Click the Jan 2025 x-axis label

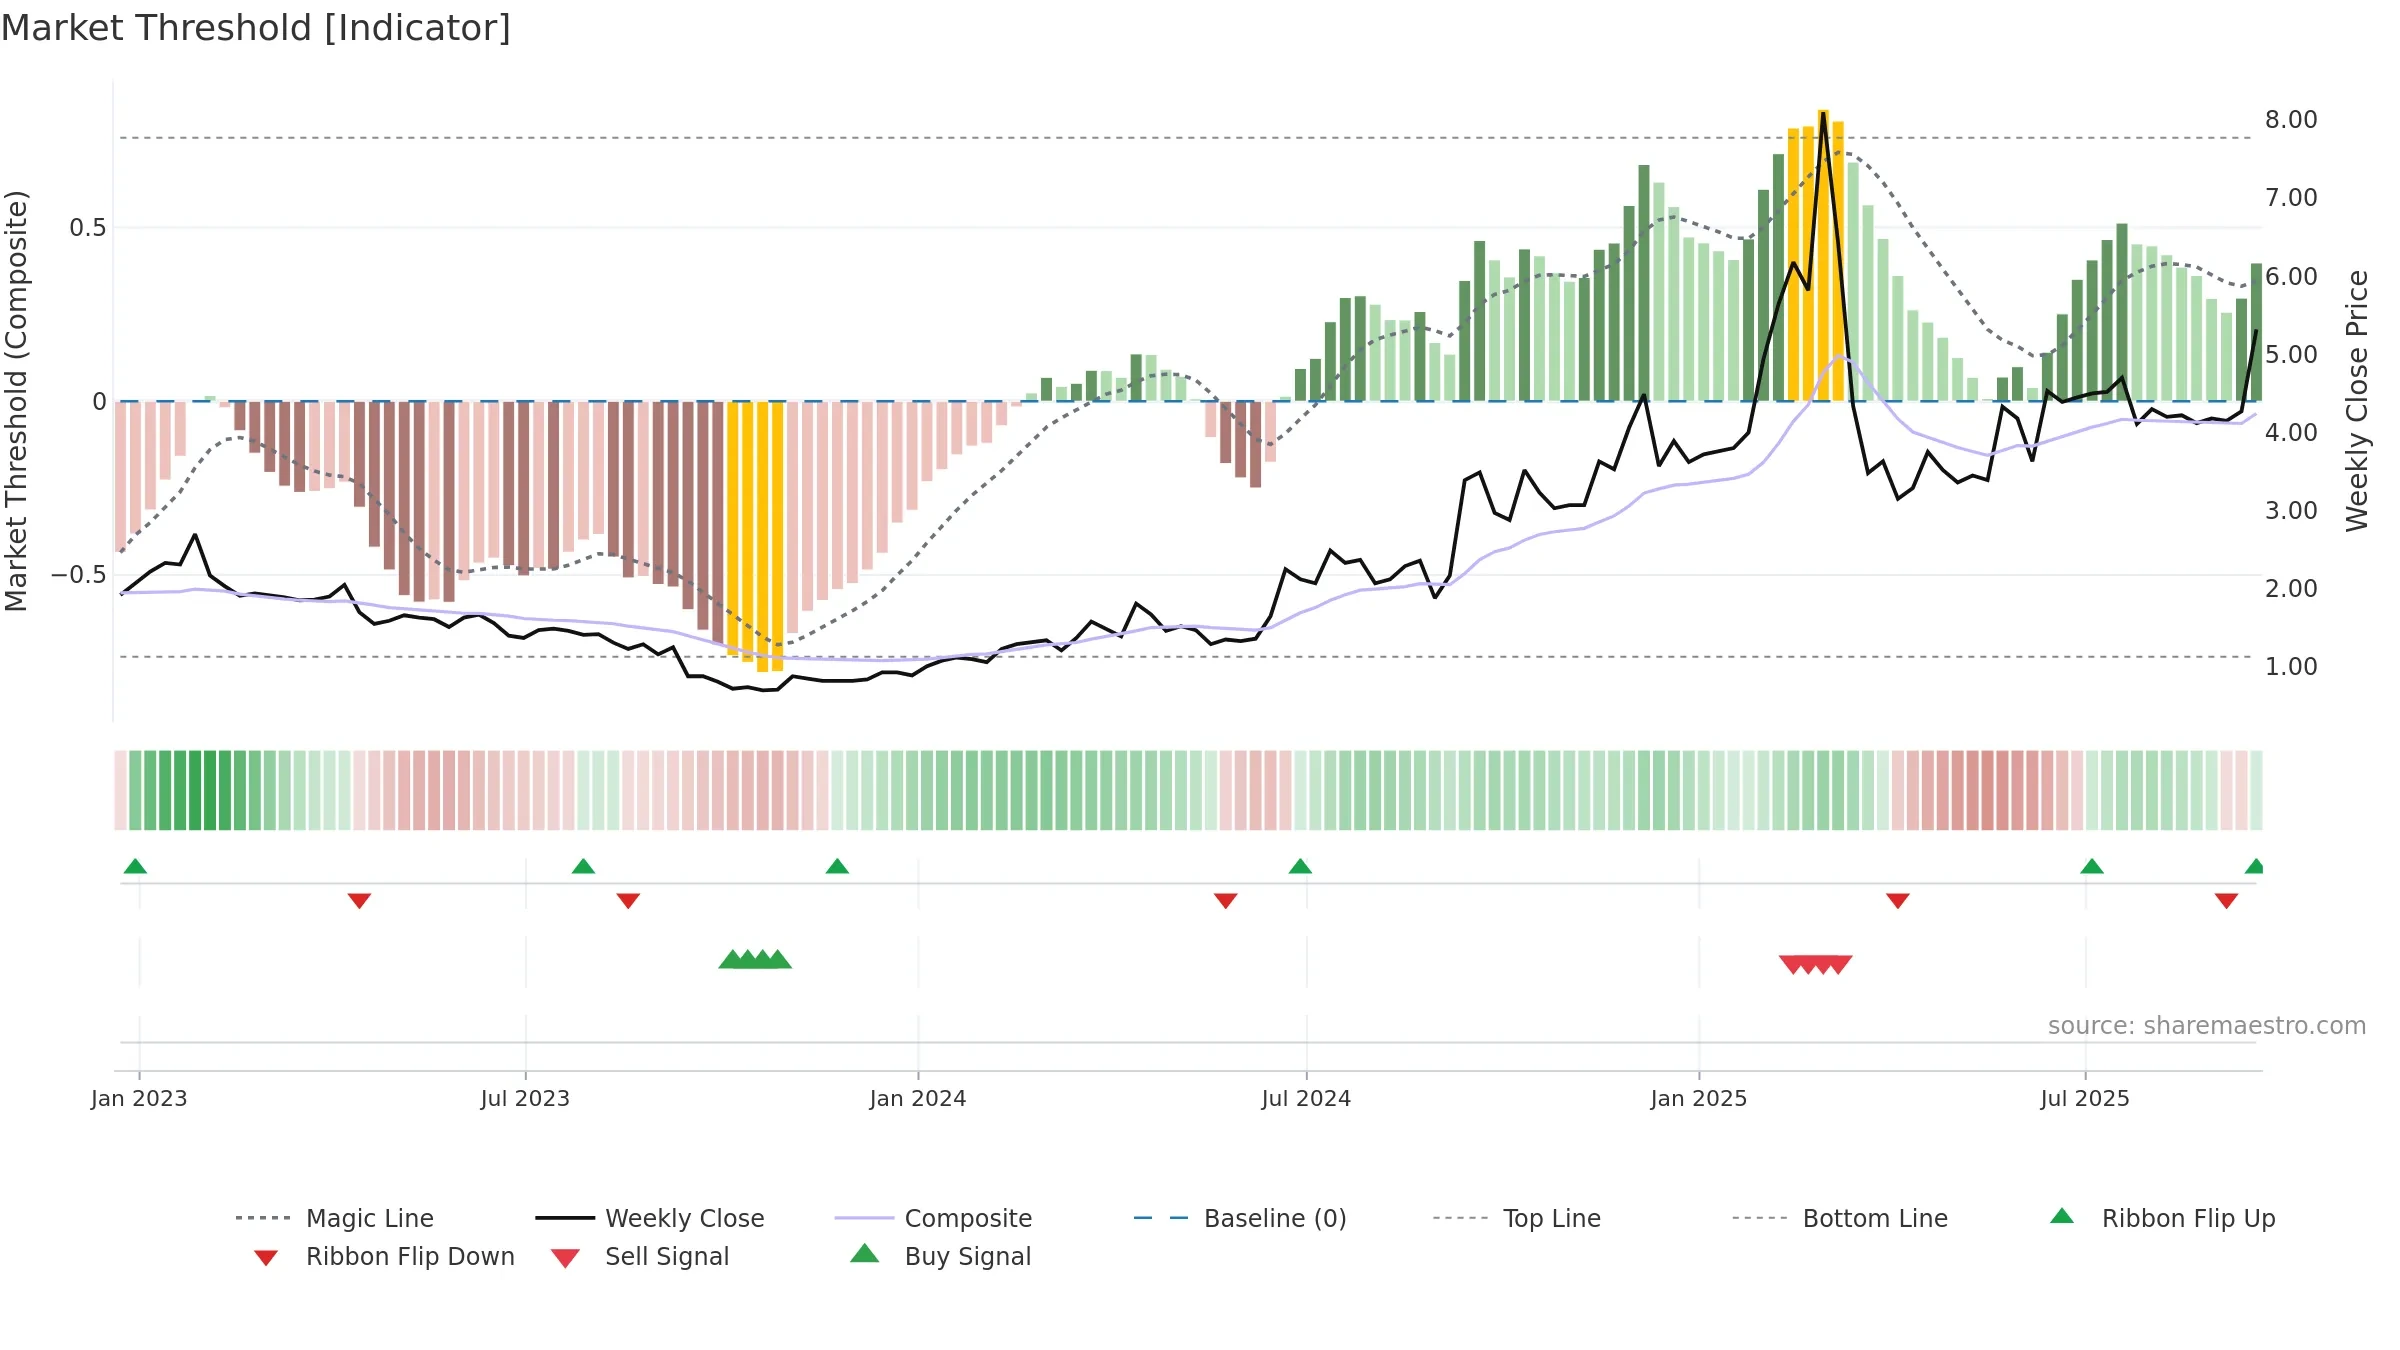click(1699, 1099)
